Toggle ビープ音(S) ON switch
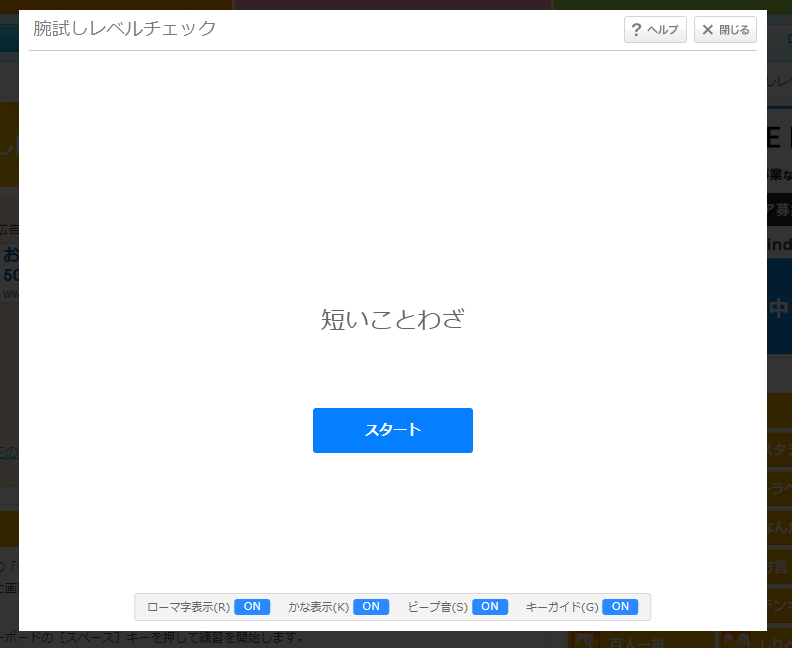The width and height of the screenshot is (792, 648). pos(490,607)
